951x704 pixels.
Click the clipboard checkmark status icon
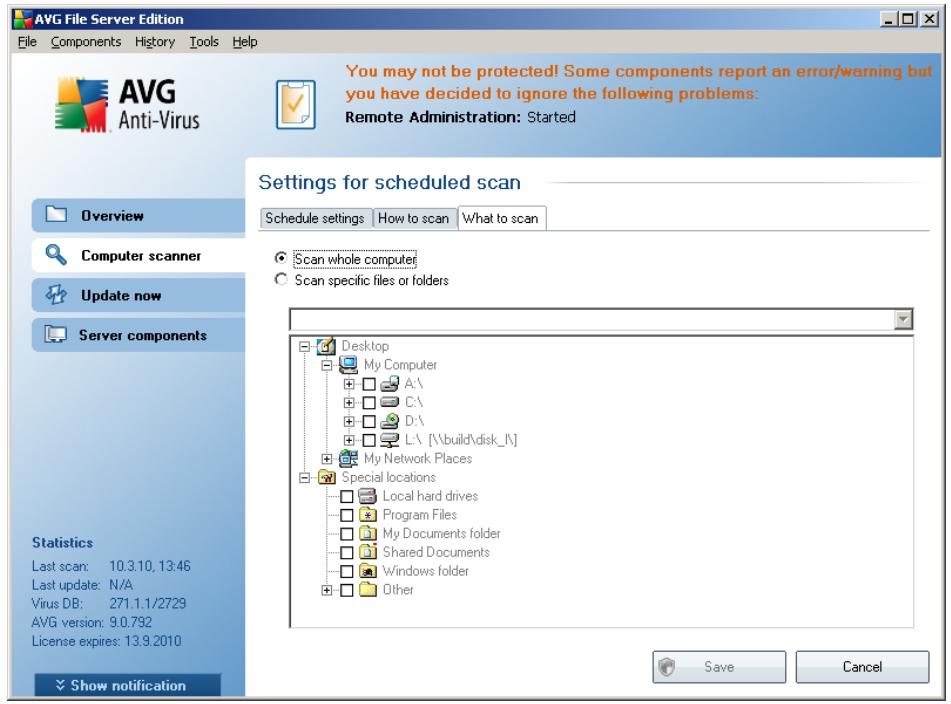(295, 104)
